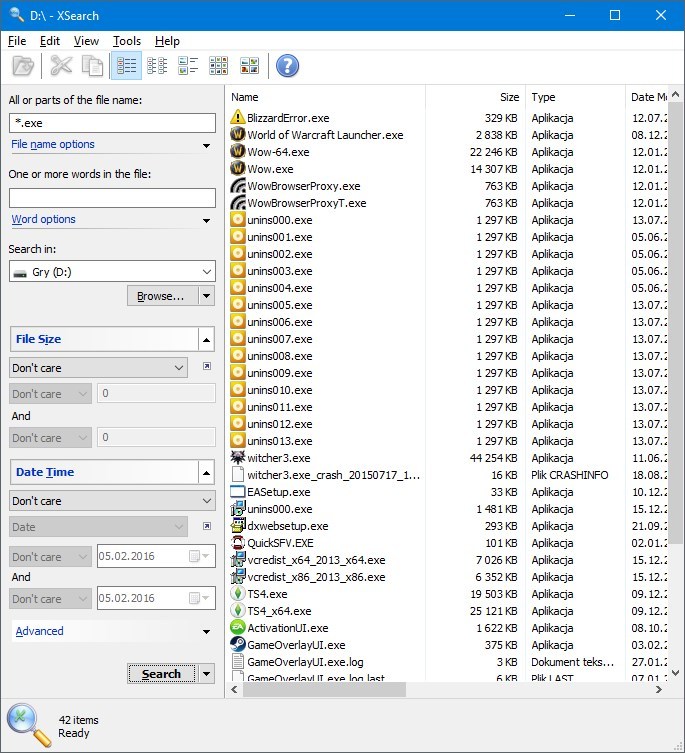
Task: Select WowBrowserProxyT.exe in the results
Action: (306, 203)
